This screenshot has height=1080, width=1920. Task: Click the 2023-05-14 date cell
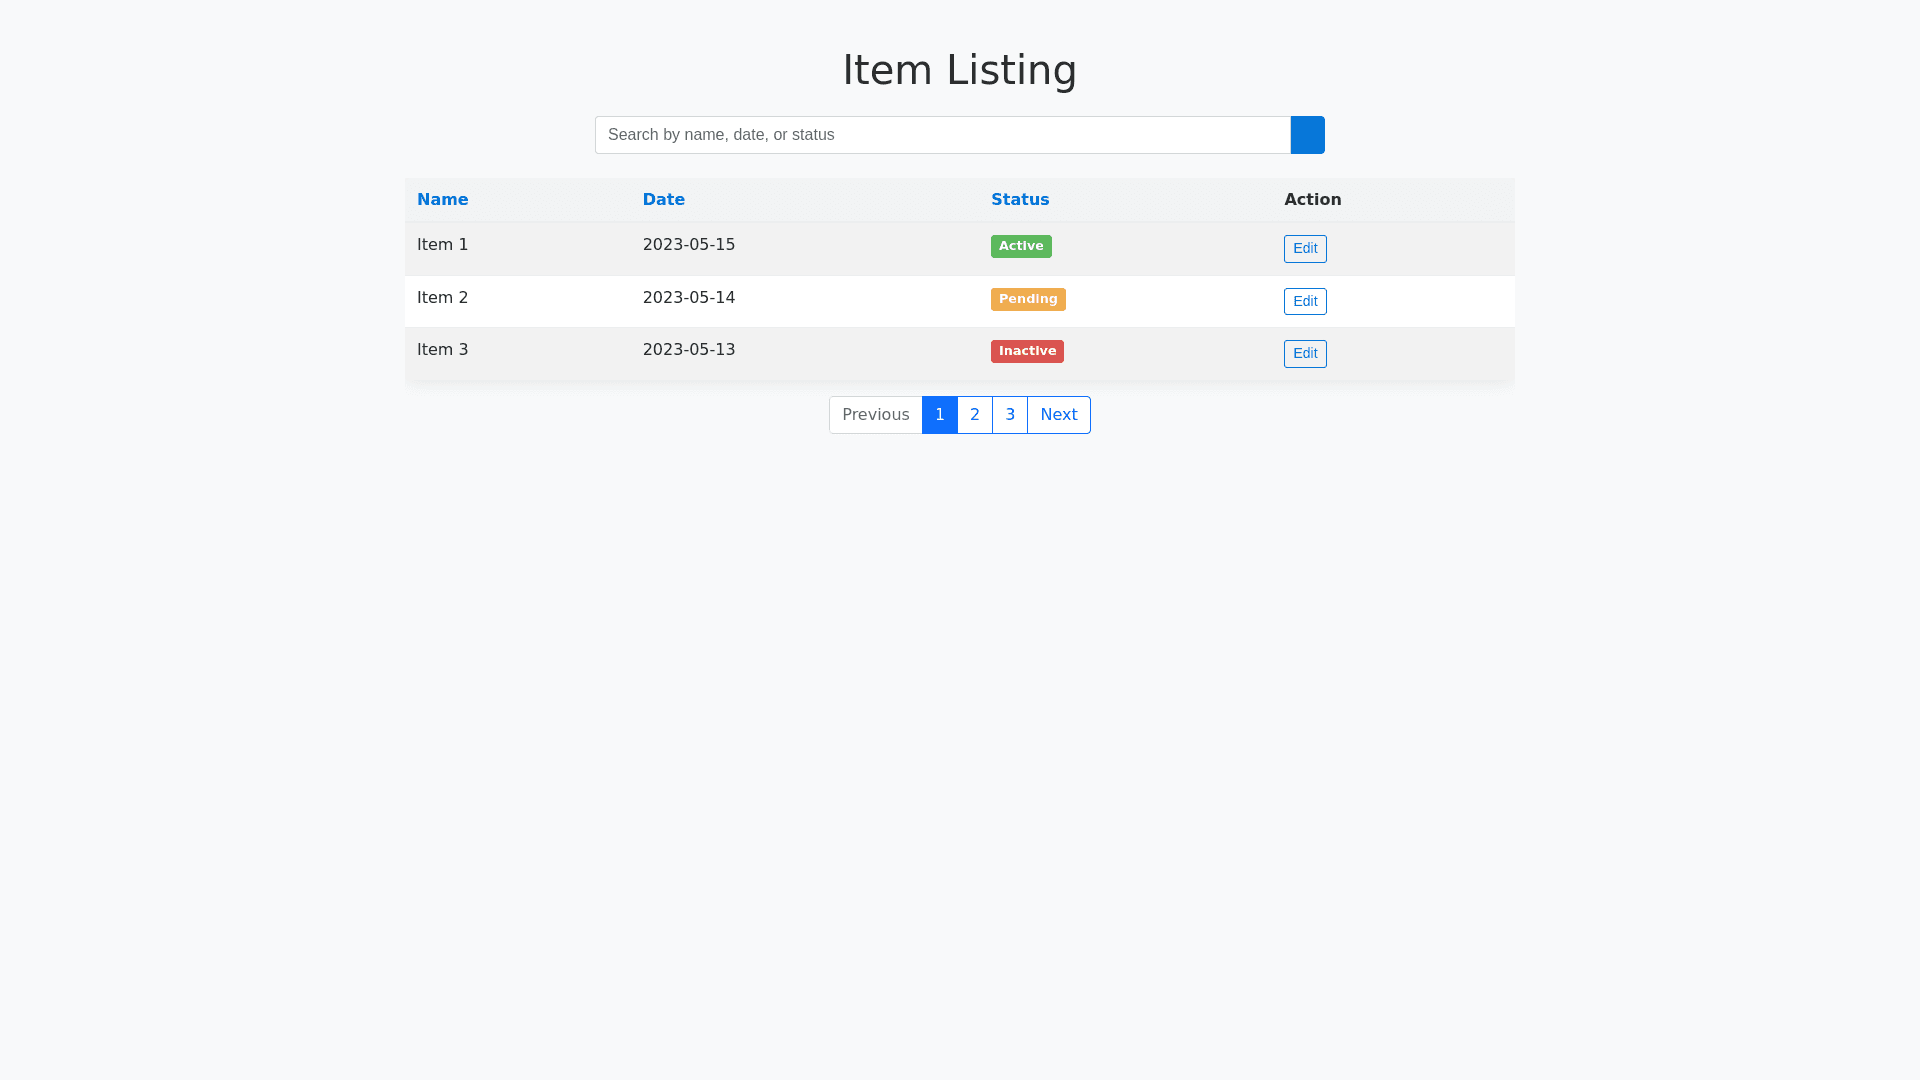688,298
